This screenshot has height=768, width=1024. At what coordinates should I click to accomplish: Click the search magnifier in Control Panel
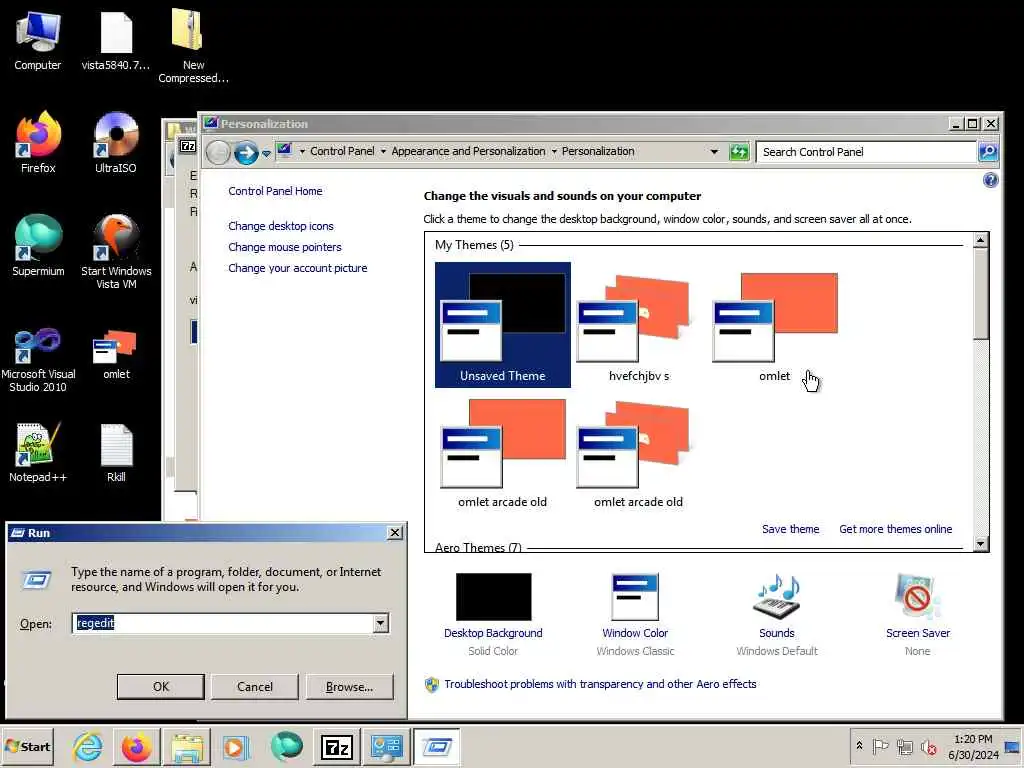pyautogui.click(x=988, y=152)
